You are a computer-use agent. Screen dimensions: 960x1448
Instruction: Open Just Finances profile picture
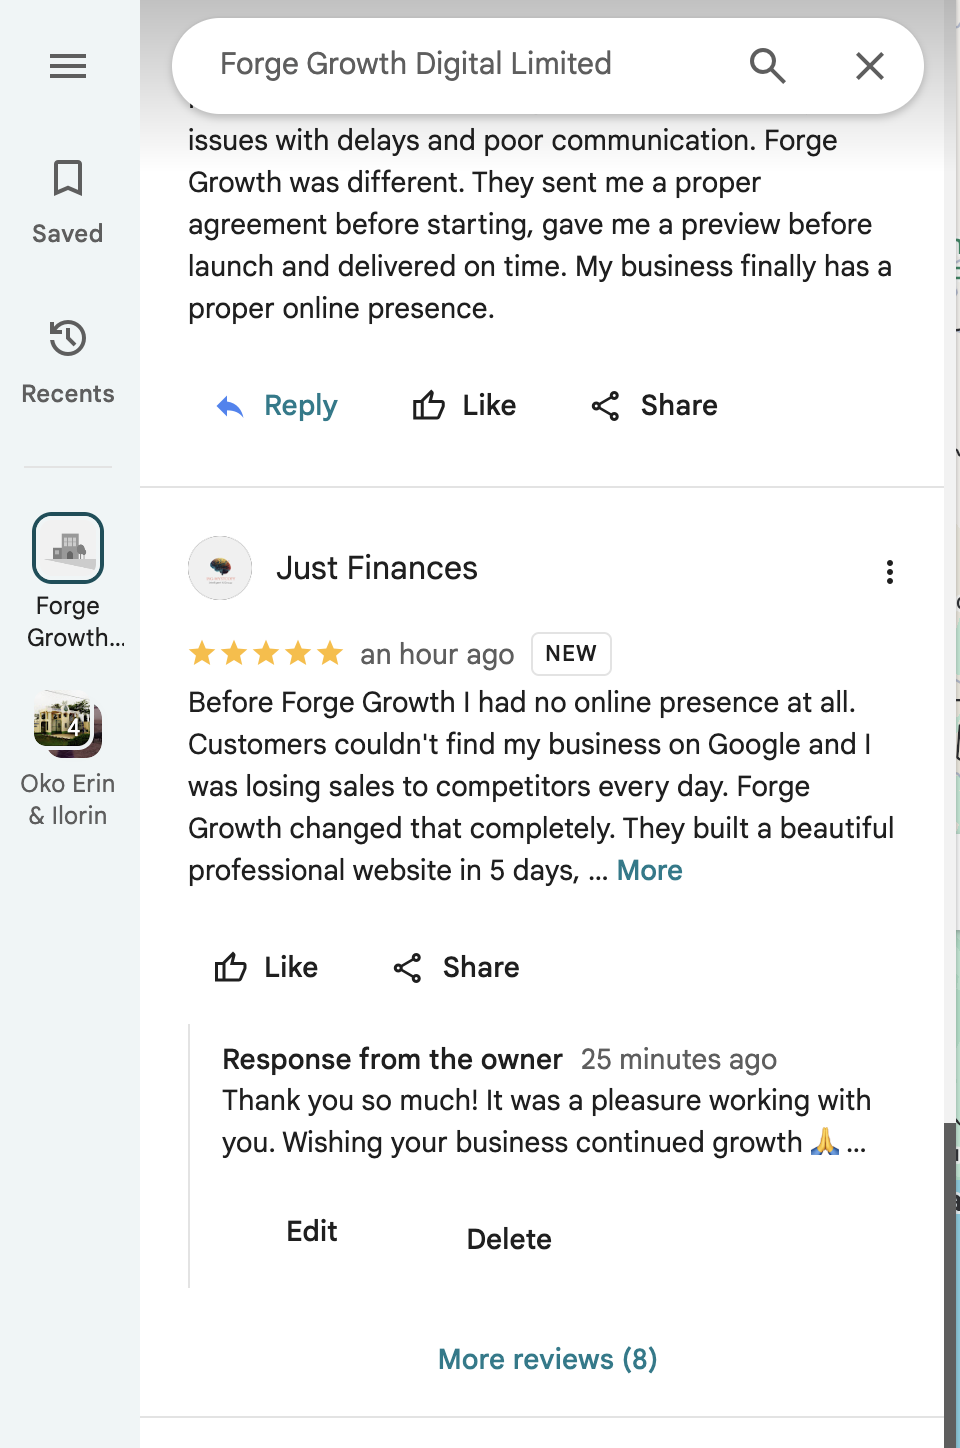[x=219, y=568]
